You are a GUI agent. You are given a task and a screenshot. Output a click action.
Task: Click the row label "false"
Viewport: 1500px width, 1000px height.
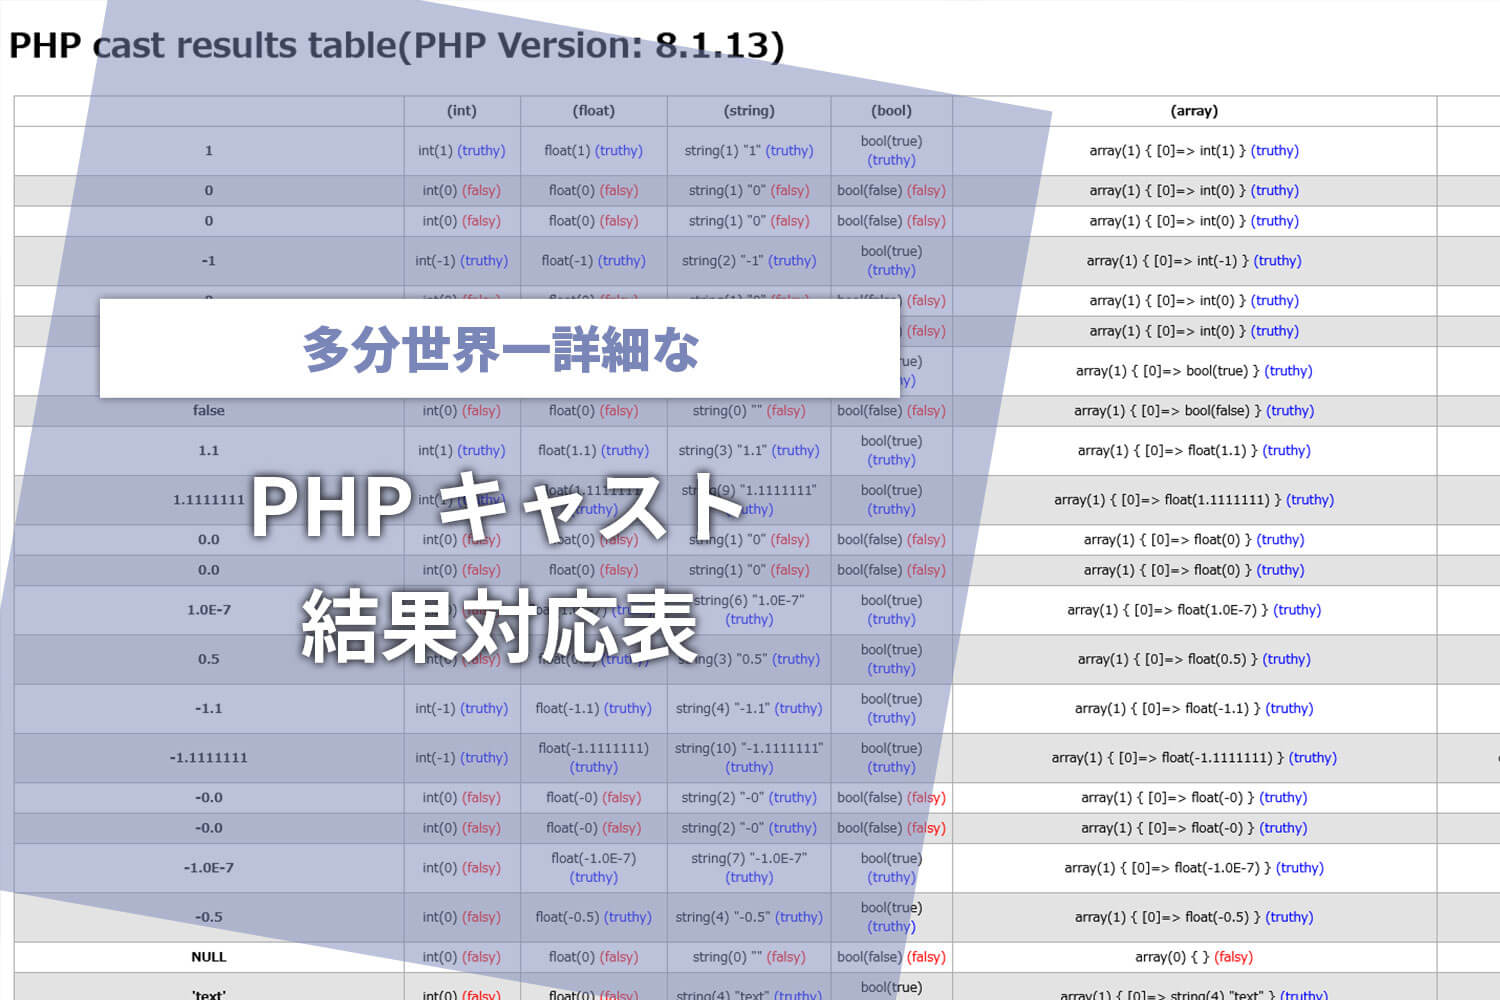point(209,411)
